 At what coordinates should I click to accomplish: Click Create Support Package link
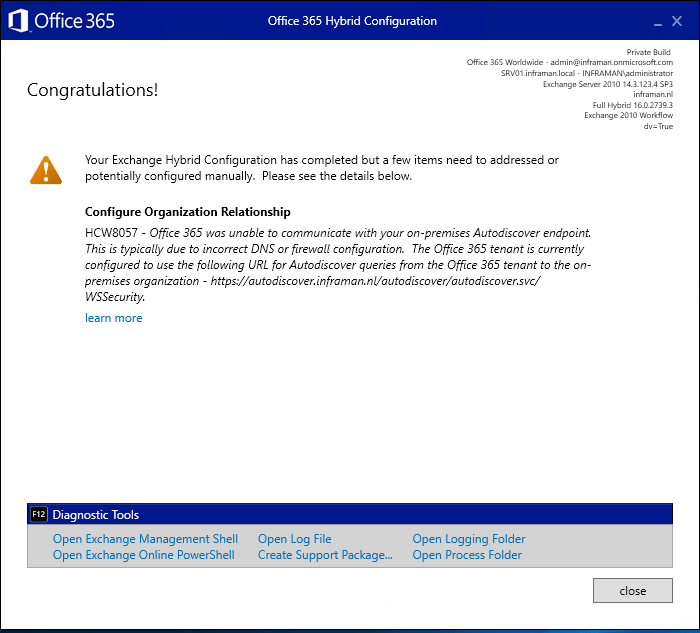325,555
